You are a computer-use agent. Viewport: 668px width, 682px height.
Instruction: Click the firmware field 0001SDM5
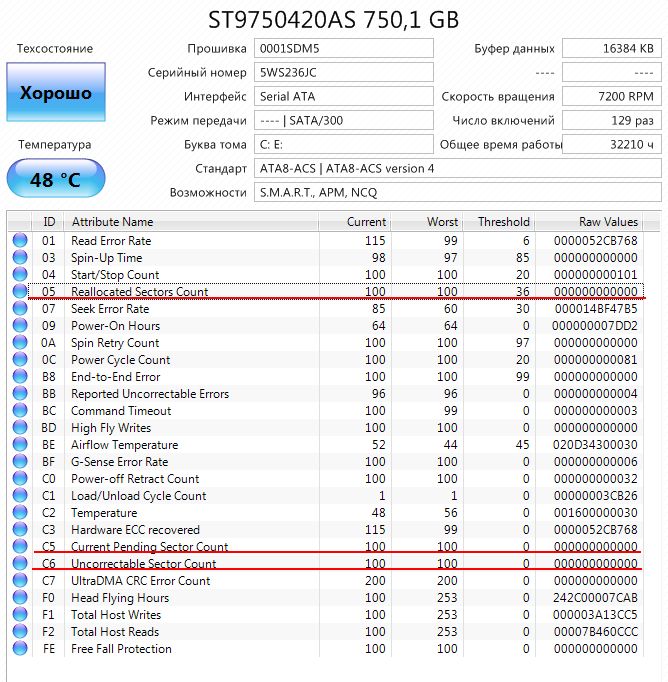(344, 48)
